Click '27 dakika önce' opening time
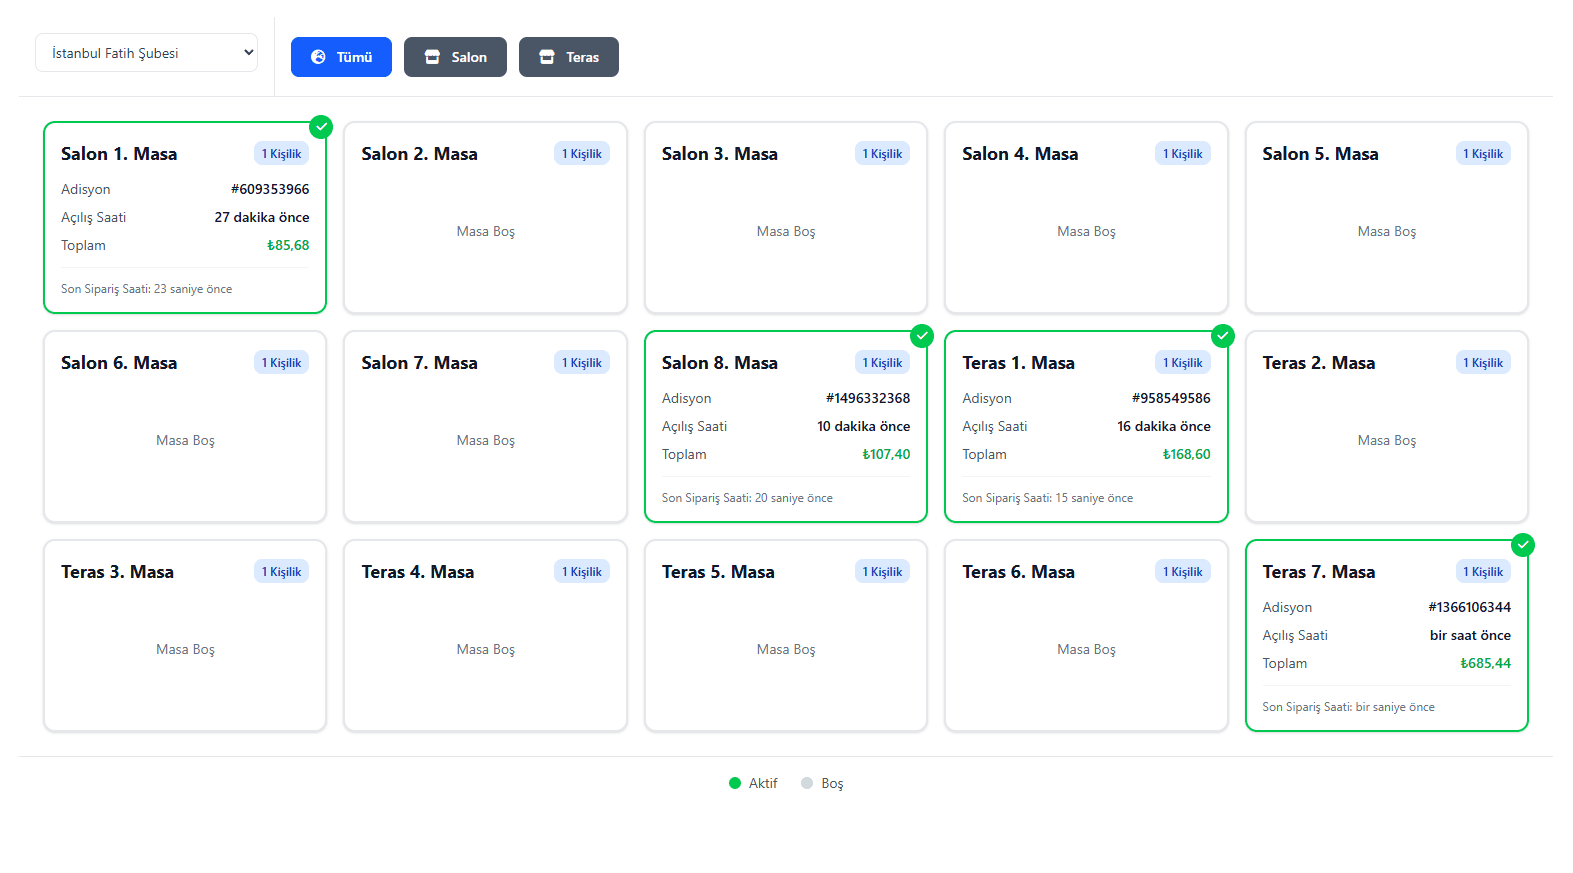Viewport: 1573px width, 873px height. click(x=262, y=217)
